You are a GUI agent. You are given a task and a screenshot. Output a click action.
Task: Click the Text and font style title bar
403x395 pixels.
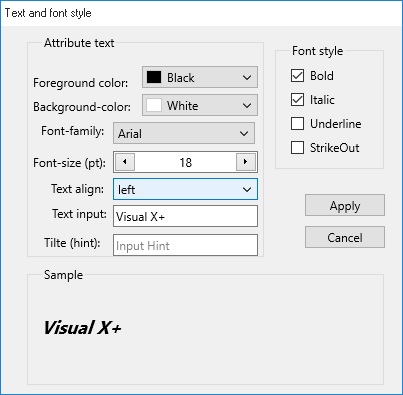pos(201,13)
